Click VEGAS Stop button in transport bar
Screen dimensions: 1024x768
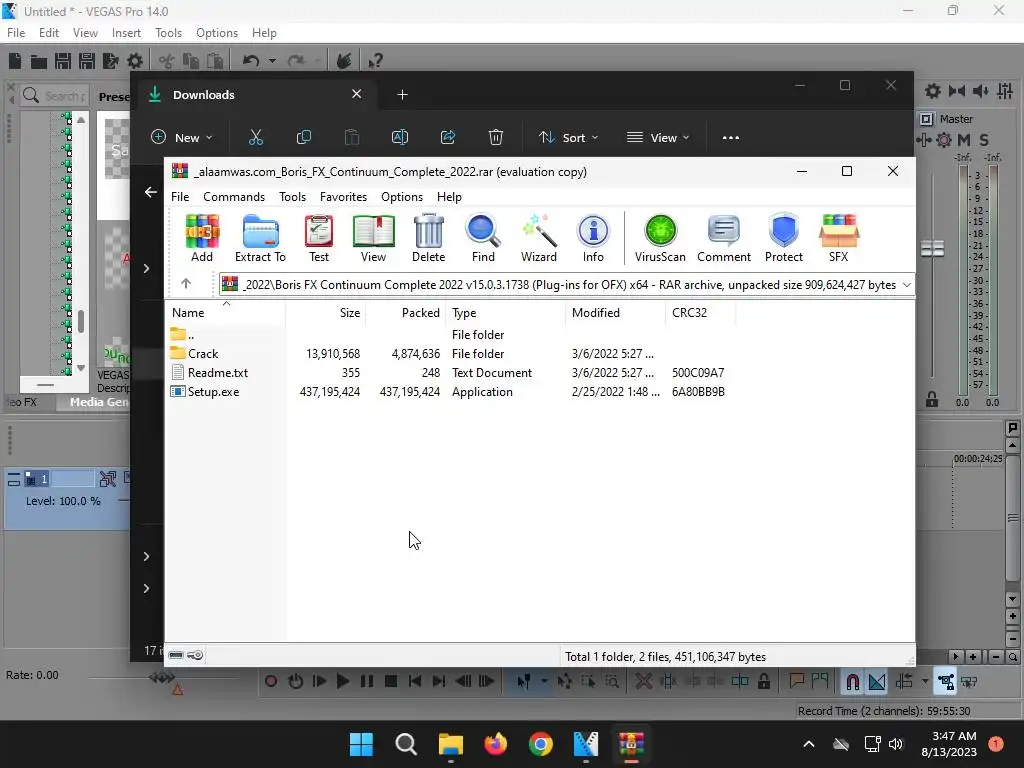click(391, 681)
